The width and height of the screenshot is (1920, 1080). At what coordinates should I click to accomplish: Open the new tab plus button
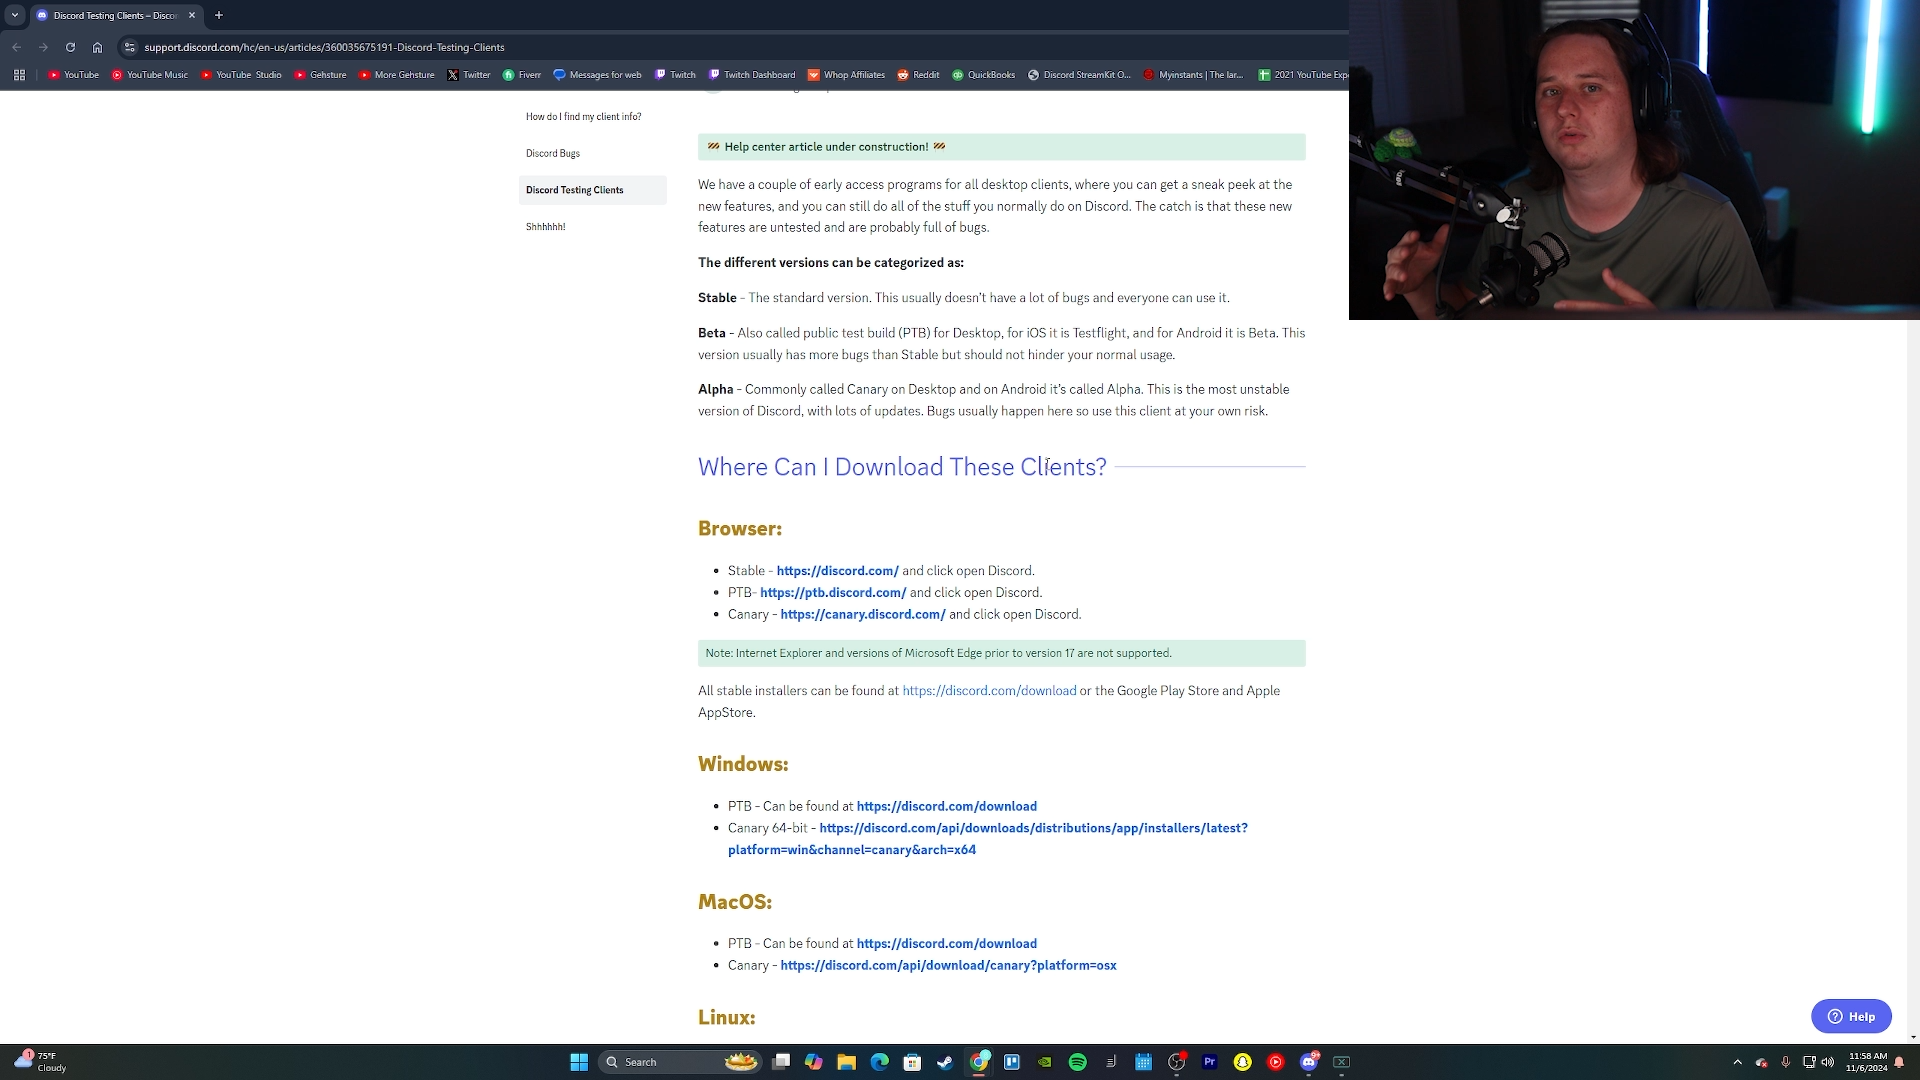[x=219, y=15]
